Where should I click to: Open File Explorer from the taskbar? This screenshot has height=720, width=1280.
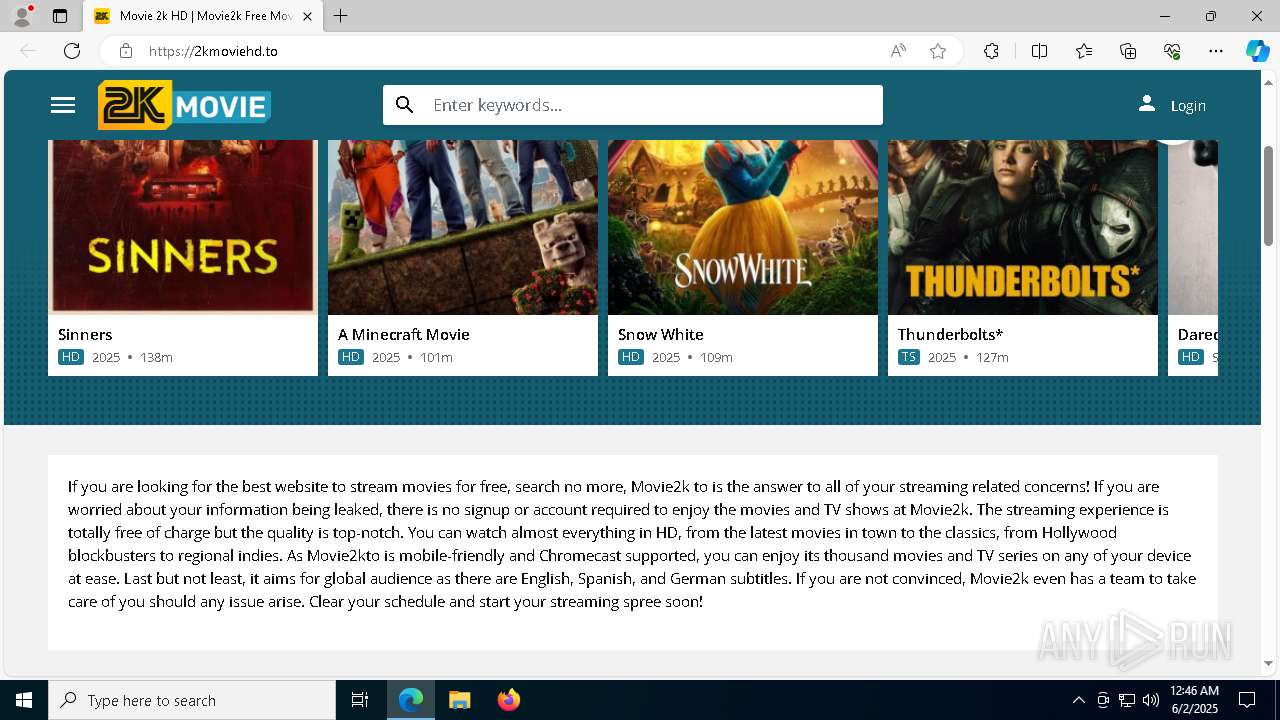click(459, 700)
